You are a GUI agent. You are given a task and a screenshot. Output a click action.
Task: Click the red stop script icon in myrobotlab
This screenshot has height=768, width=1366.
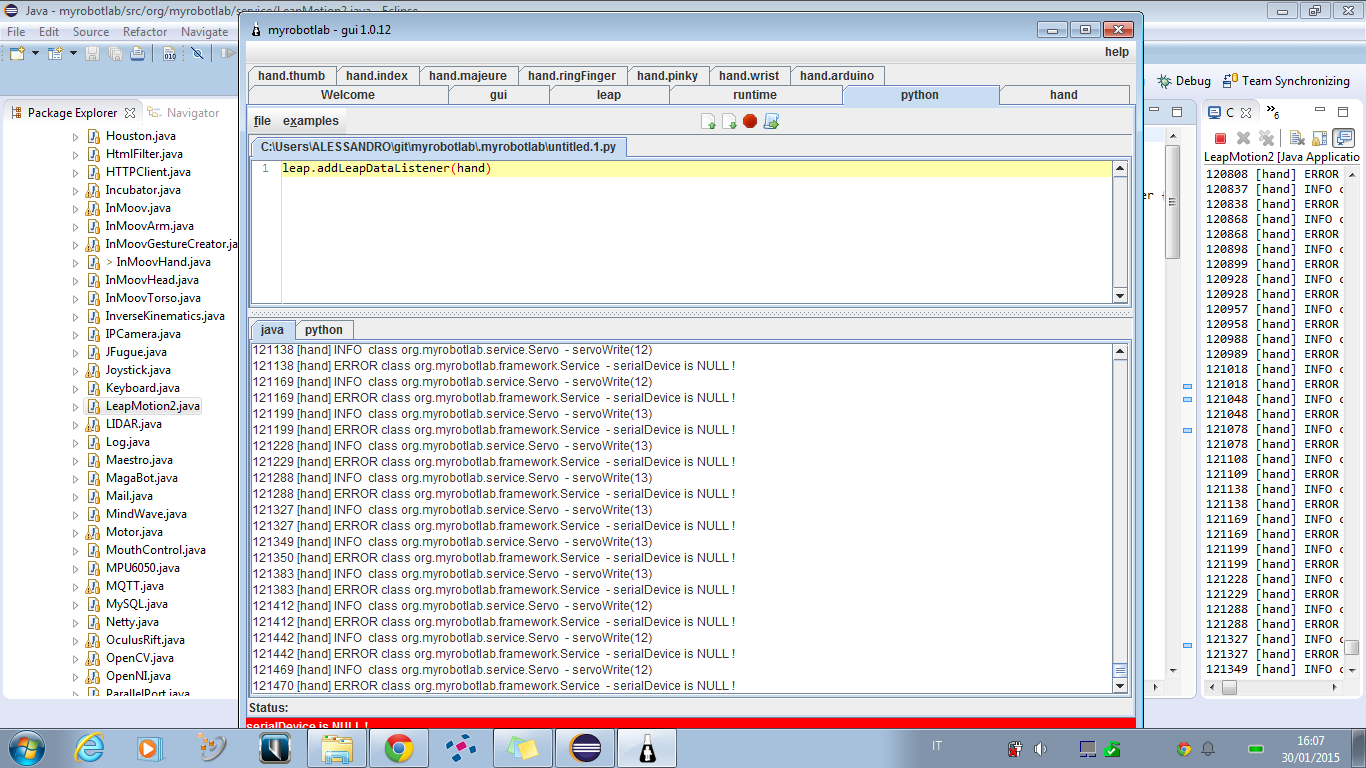(750, 121)
